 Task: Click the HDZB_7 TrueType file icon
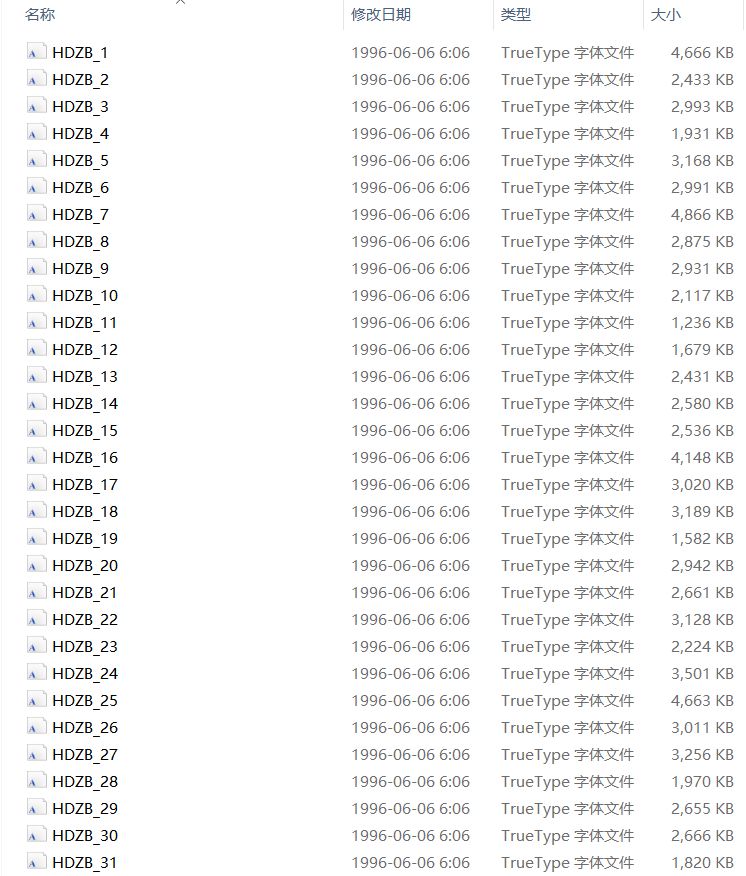[36, 214]
